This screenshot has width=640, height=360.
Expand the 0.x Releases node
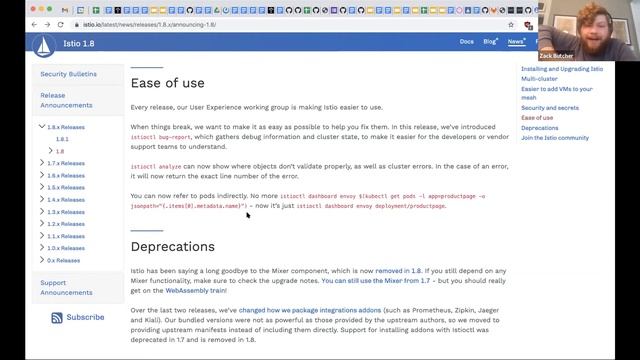42,259
